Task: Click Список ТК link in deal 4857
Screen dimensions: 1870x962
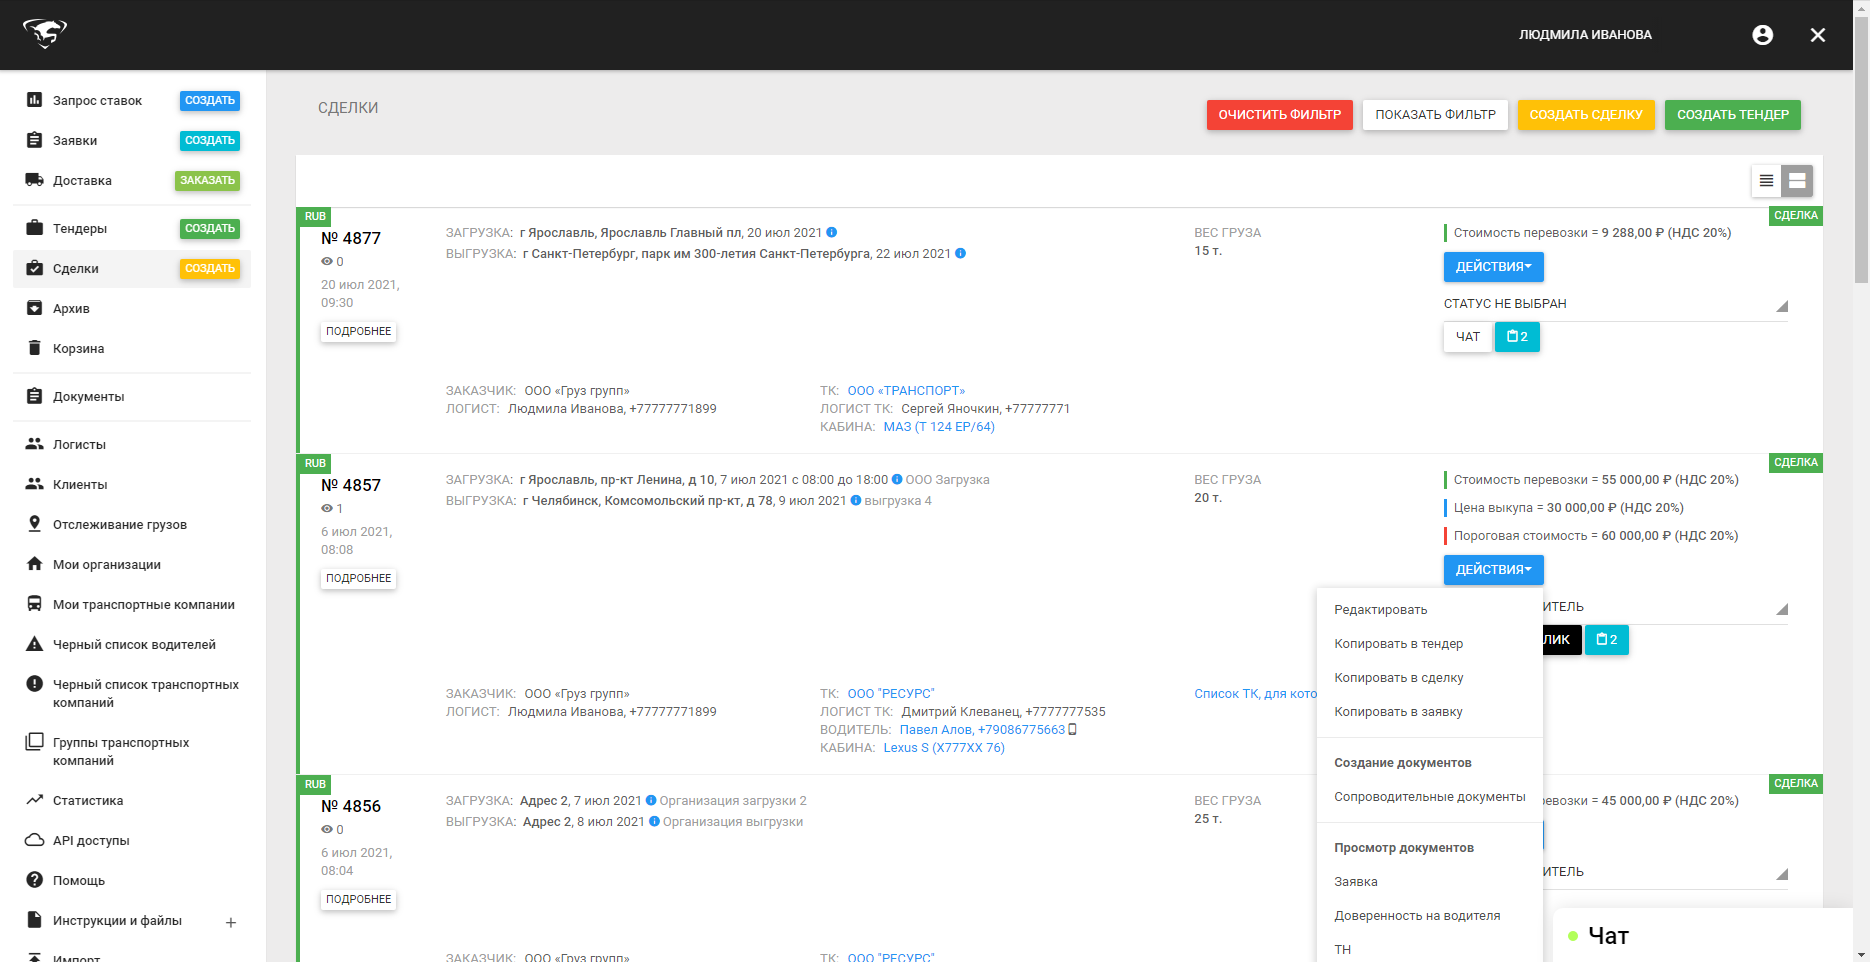Action: point(1255,694)
